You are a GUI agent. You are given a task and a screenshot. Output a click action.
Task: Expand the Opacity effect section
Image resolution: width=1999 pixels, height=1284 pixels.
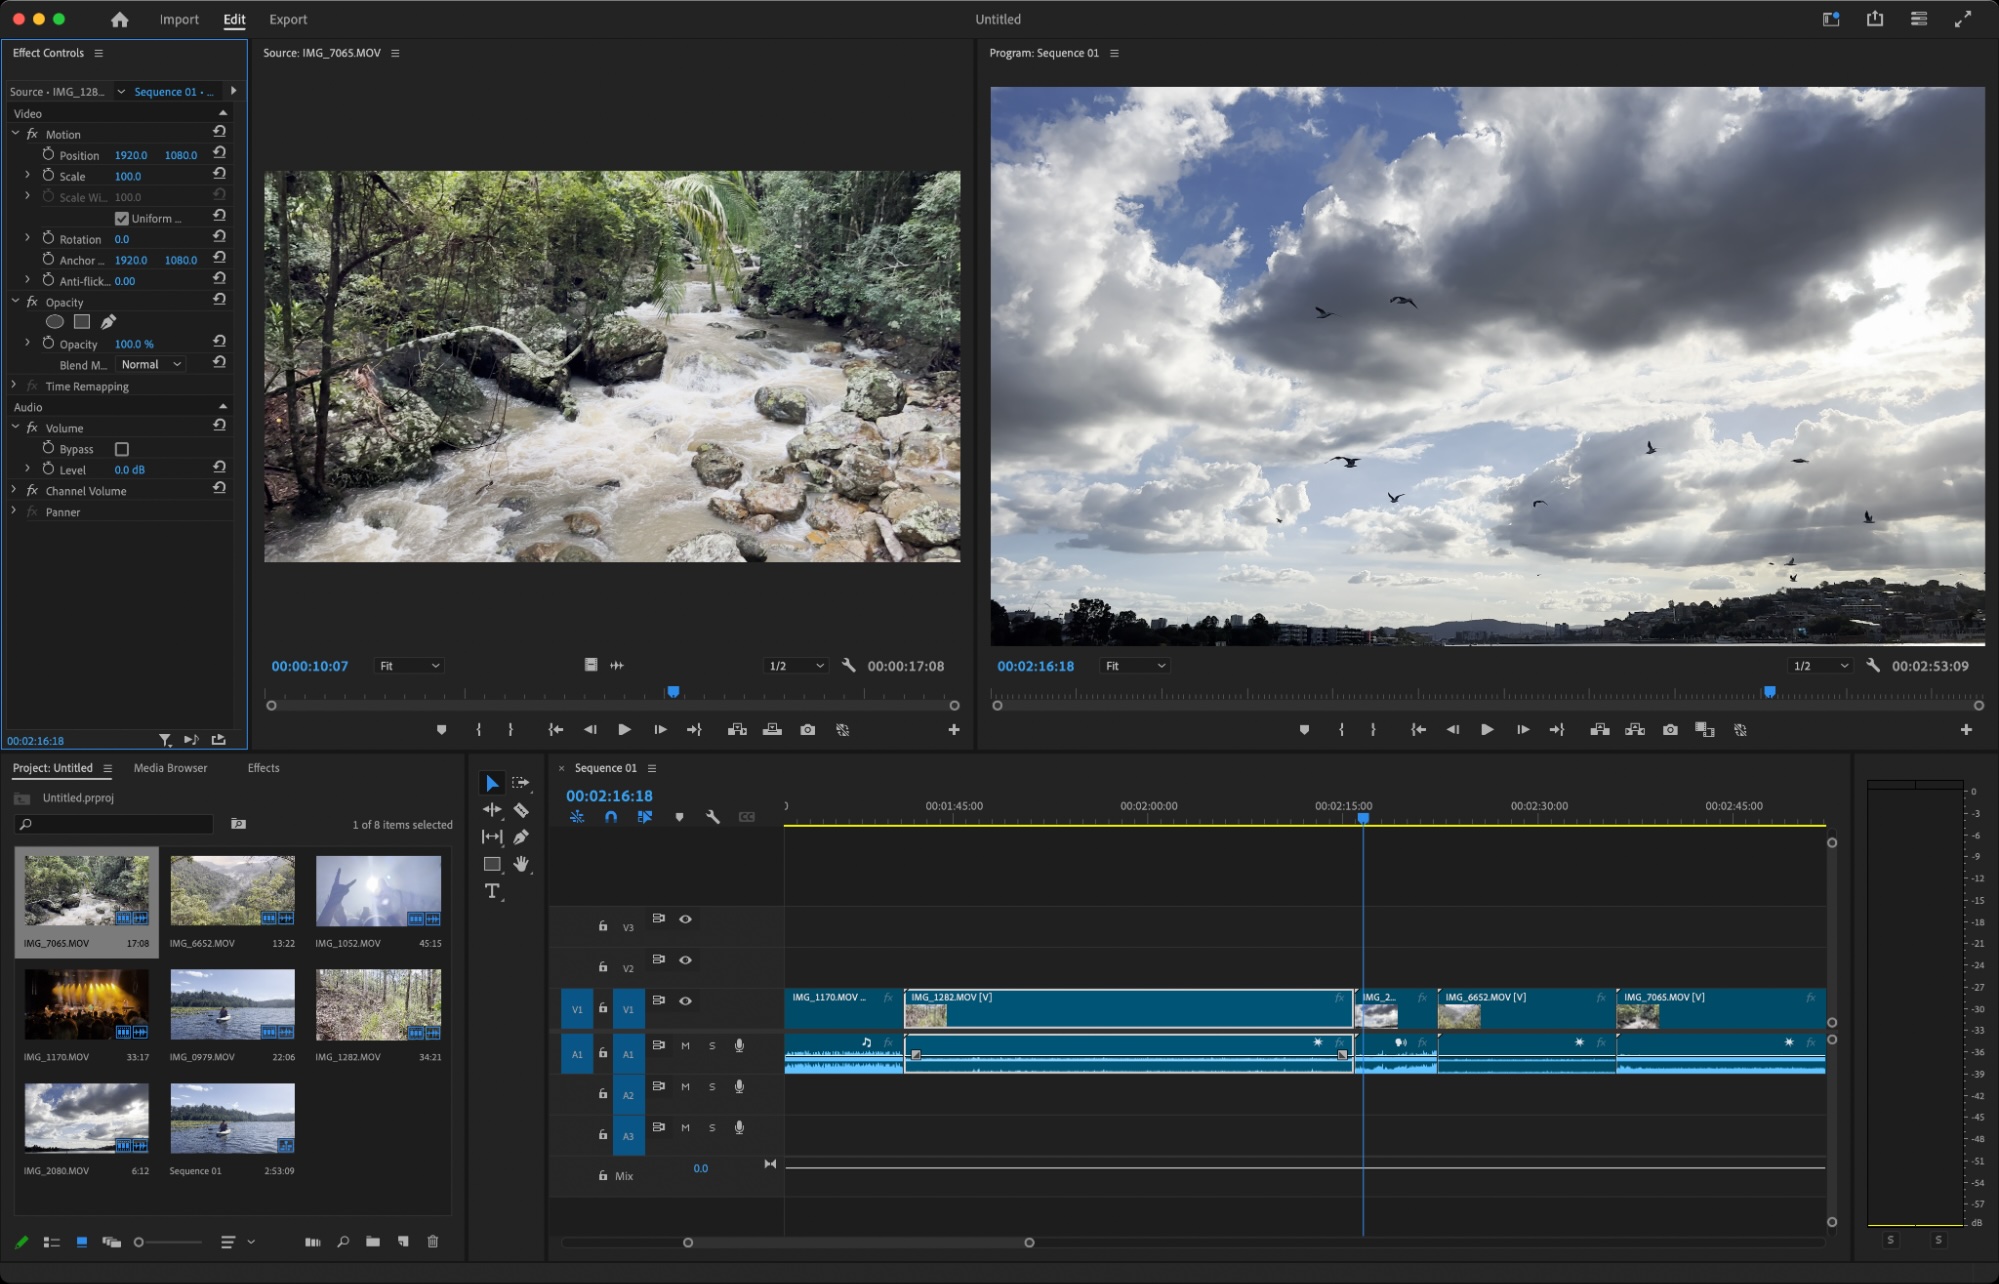coord(13,302)
